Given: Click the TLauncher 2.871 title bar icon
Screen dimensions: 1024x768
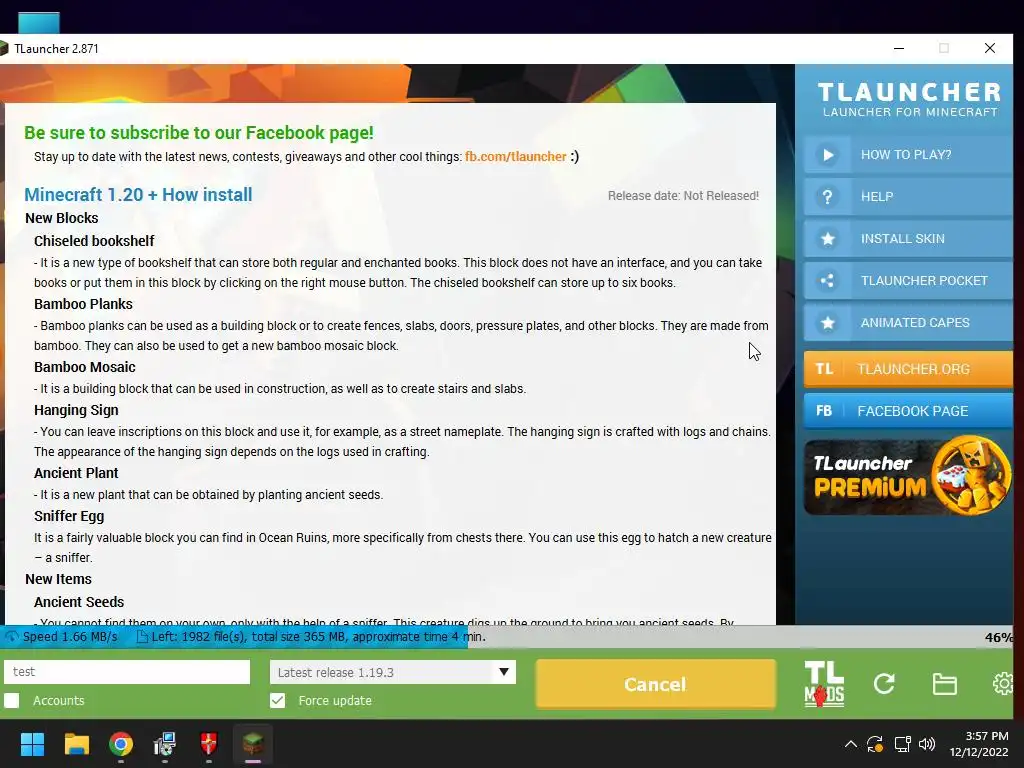Looking at the screenshot, I should click(3, 48).
